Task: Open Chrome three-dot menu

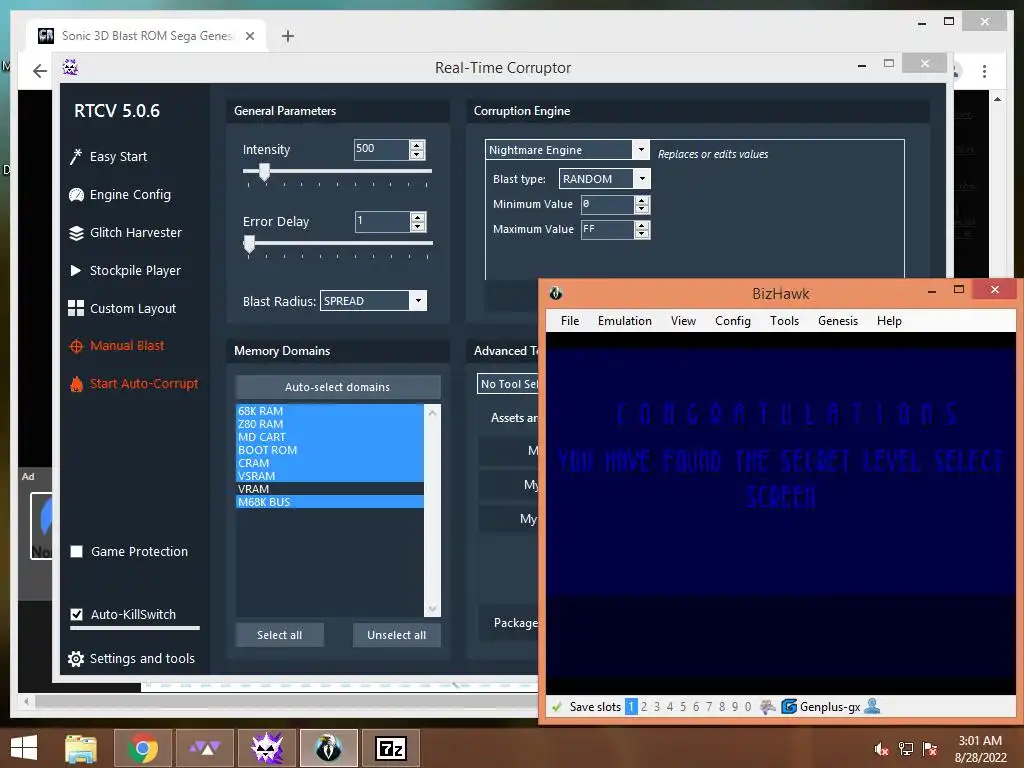Action: click(984, 71)
